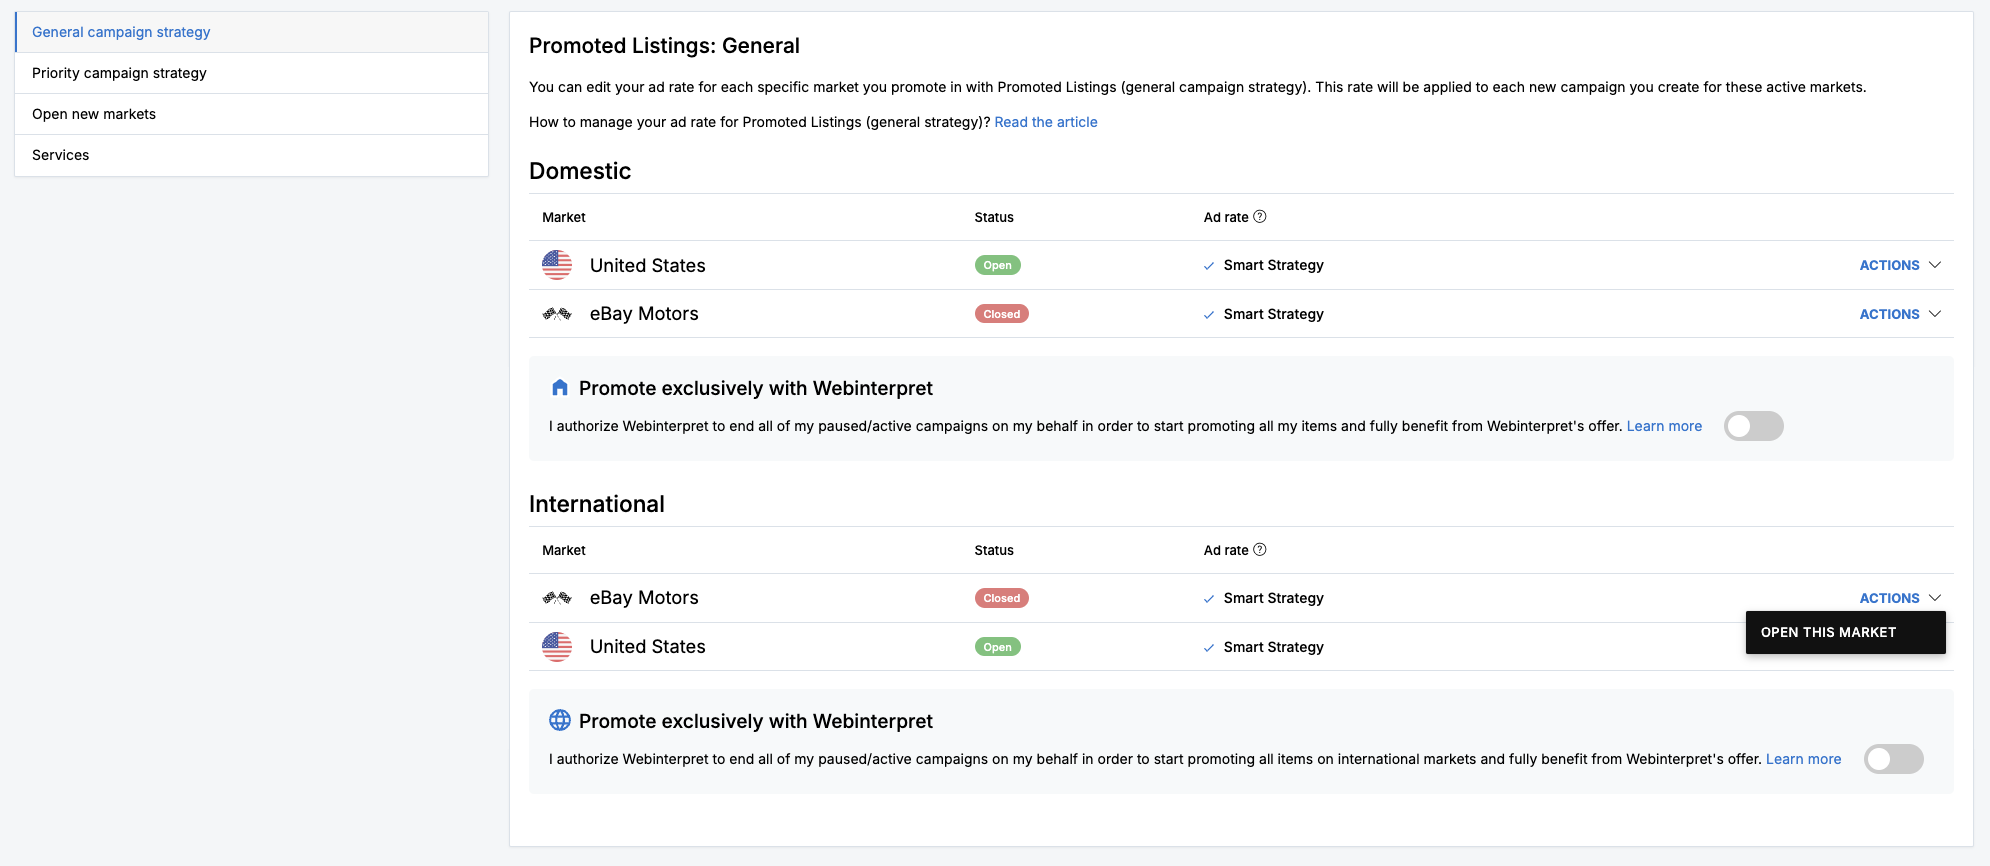This screenshot has height=866, width=1990.
Task: Click the International eBay Motors flags icon
Action: click(557, 598)
